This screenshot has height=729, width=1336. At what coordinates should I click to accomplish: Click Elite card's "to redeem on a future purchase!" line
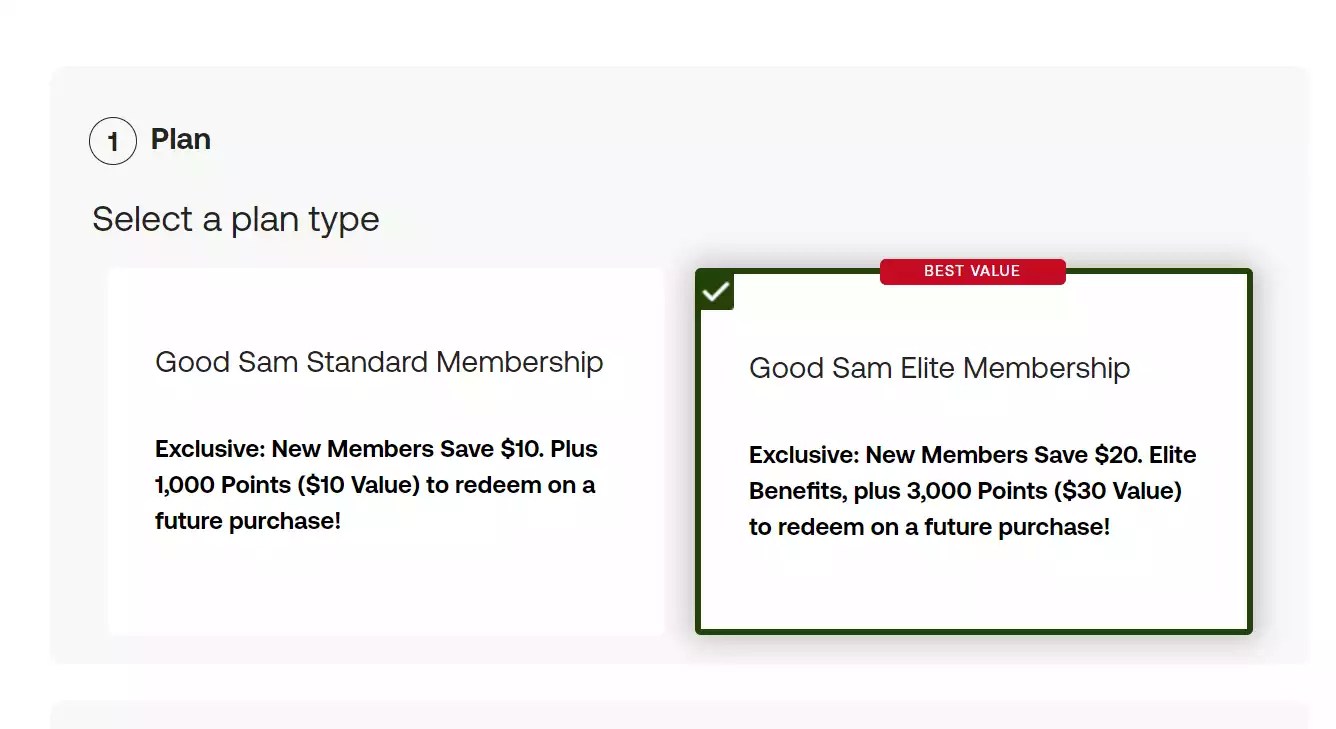coord(929,527)
